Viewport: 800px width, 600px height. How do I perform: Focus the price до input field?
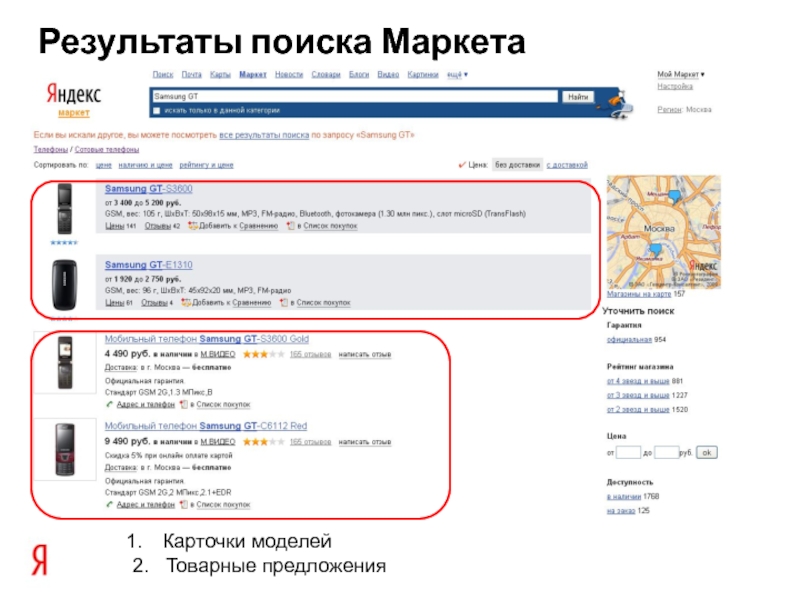[666, 452]
